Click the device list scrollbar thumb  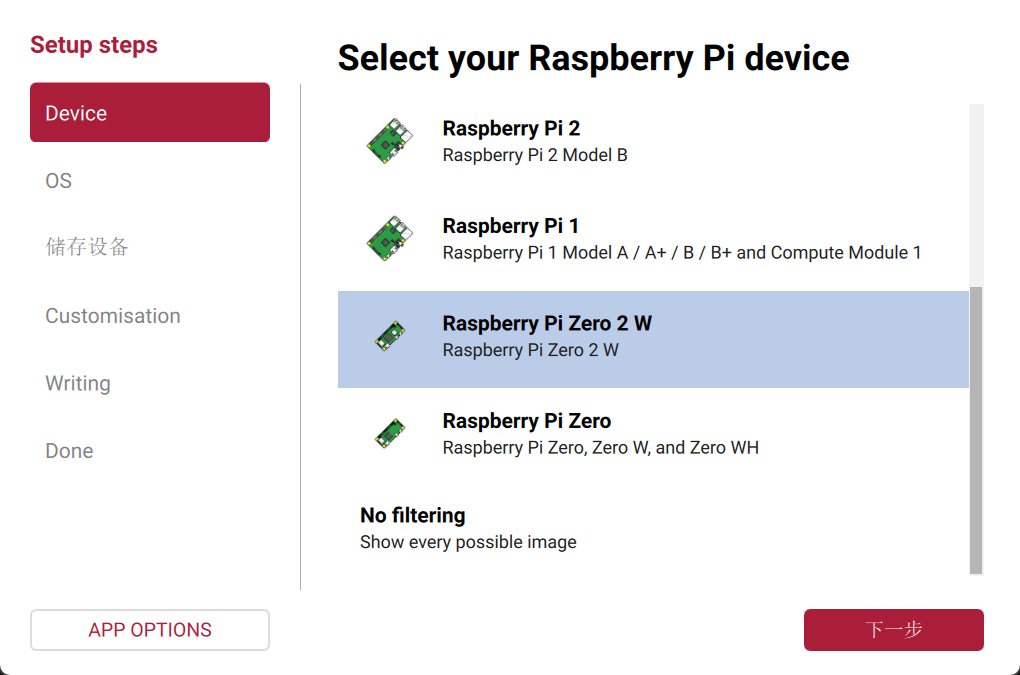pos(976,430)
